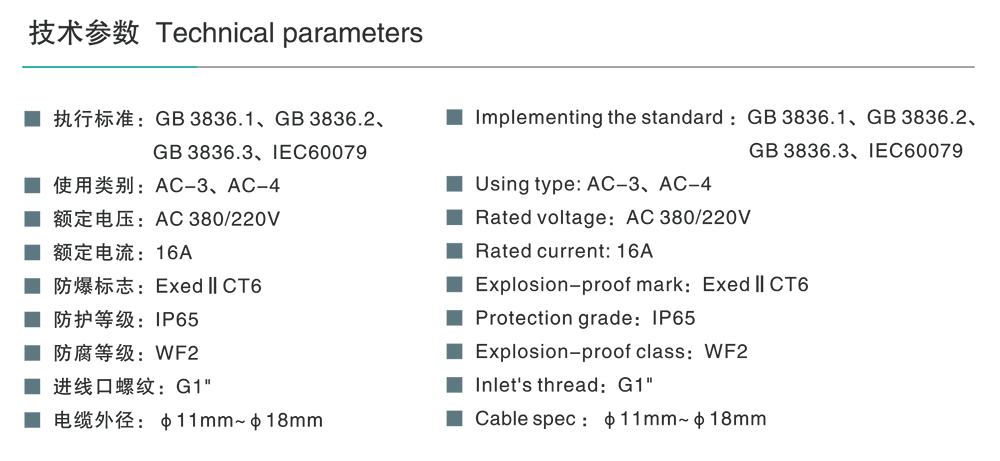Image resolution: width=1000 pixels, height=461 pixels.
Task: Click the bullet beside "电缆外径" line
Action: 33,420
